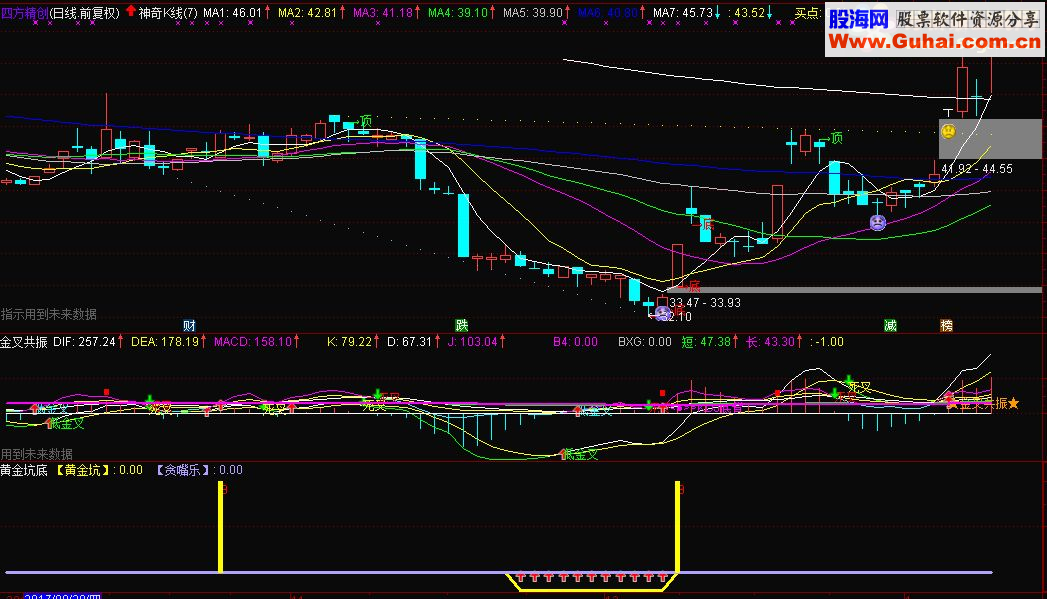Click the MA1: 46.01 readout
The image size is (1047, 599).
click(232, 13)
